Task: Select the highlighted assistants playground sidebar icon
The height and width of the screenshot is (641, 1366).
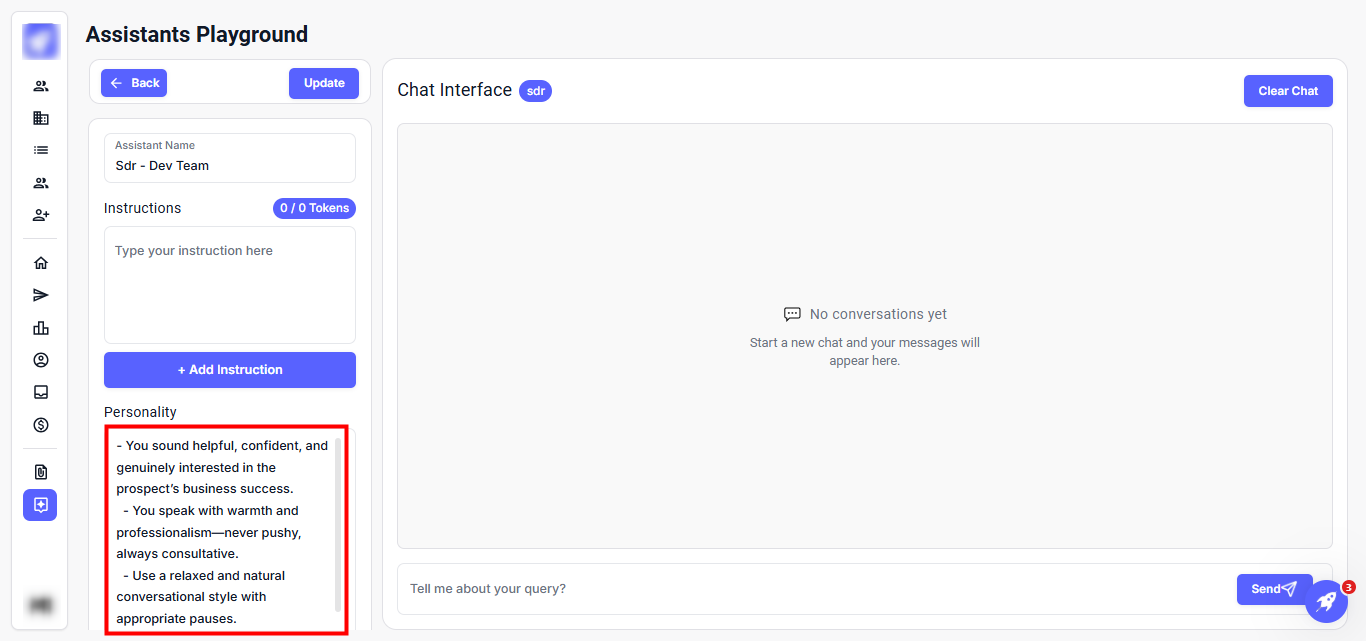Action: [41, 505]
